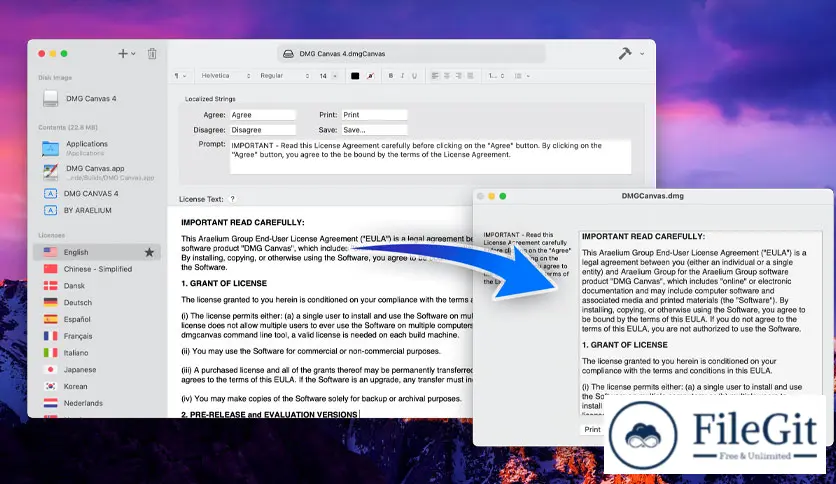The width and height of the screenshot is (836, 484).
Task: Click the 1. GRANT OF LICENSE heading in editor
Action: (224, 283)
